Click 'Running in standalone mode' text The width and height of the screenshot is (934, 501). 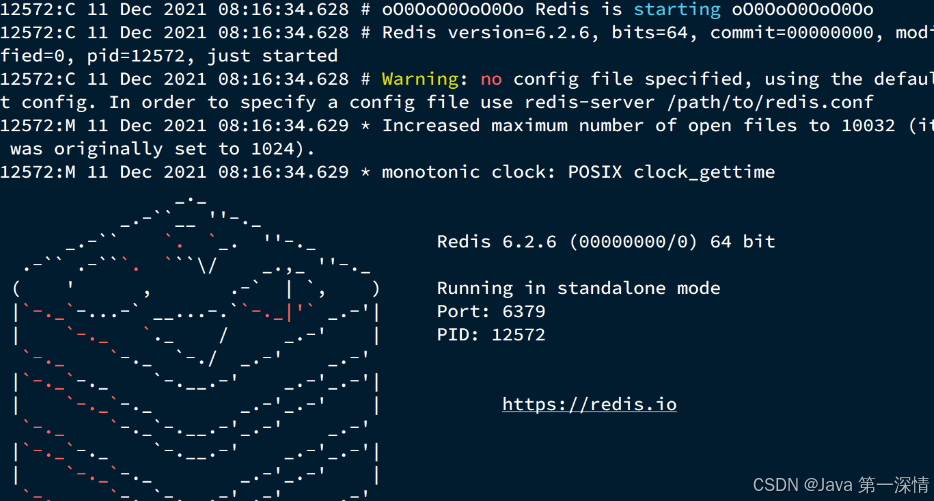[x=578, y=288]
